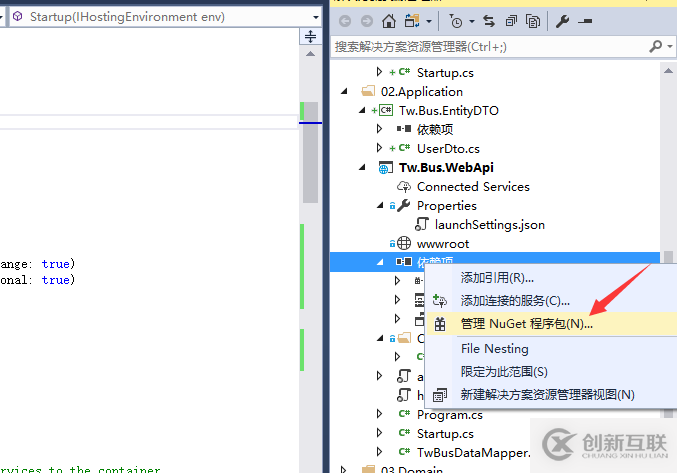Select the Properties folder
The height and width of the screenshot is (473, 677).
446,205
